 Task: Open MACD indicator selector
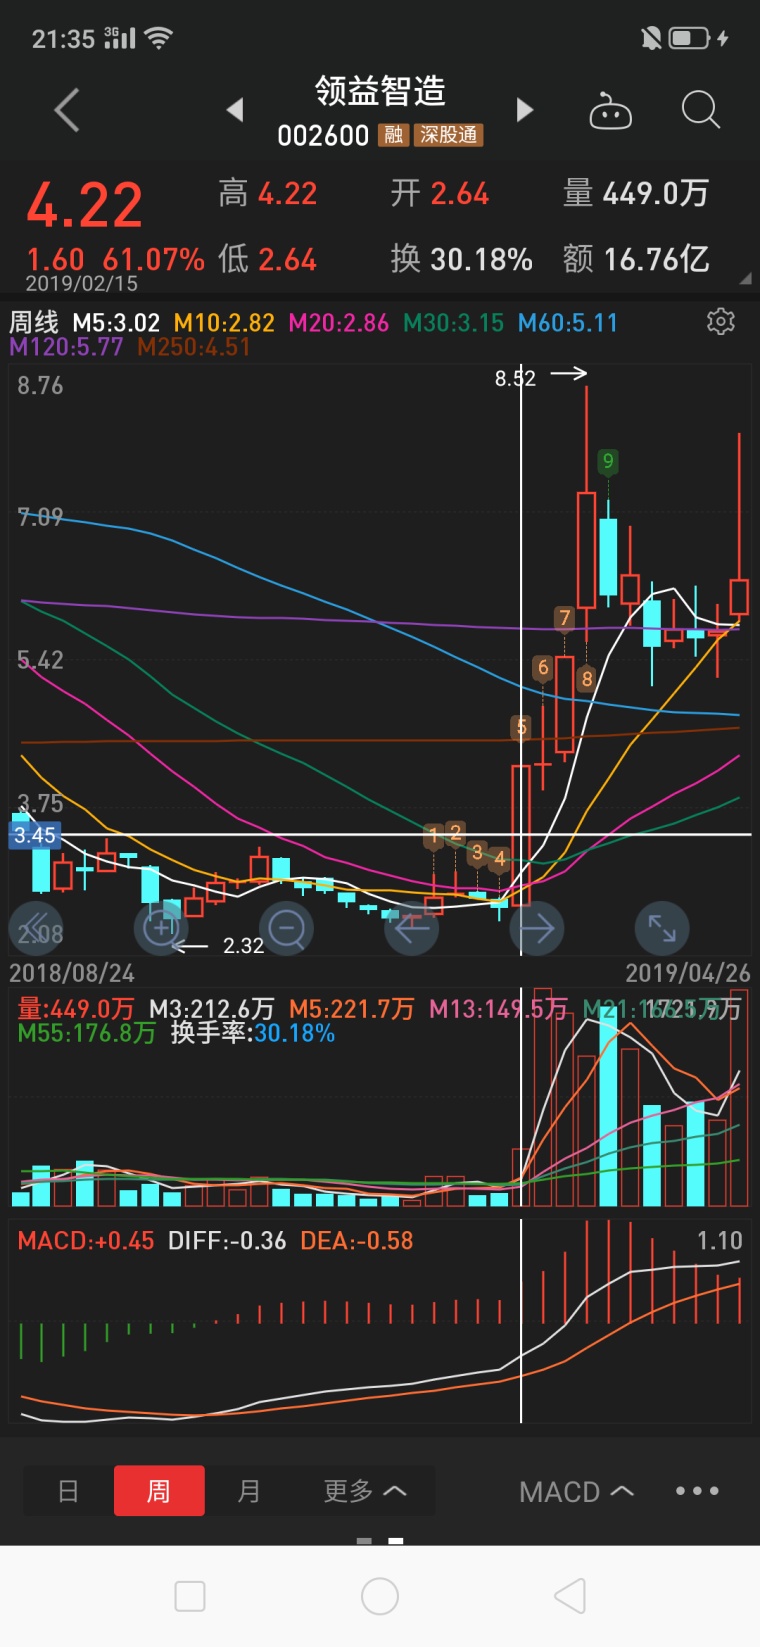coord(577,1491)
